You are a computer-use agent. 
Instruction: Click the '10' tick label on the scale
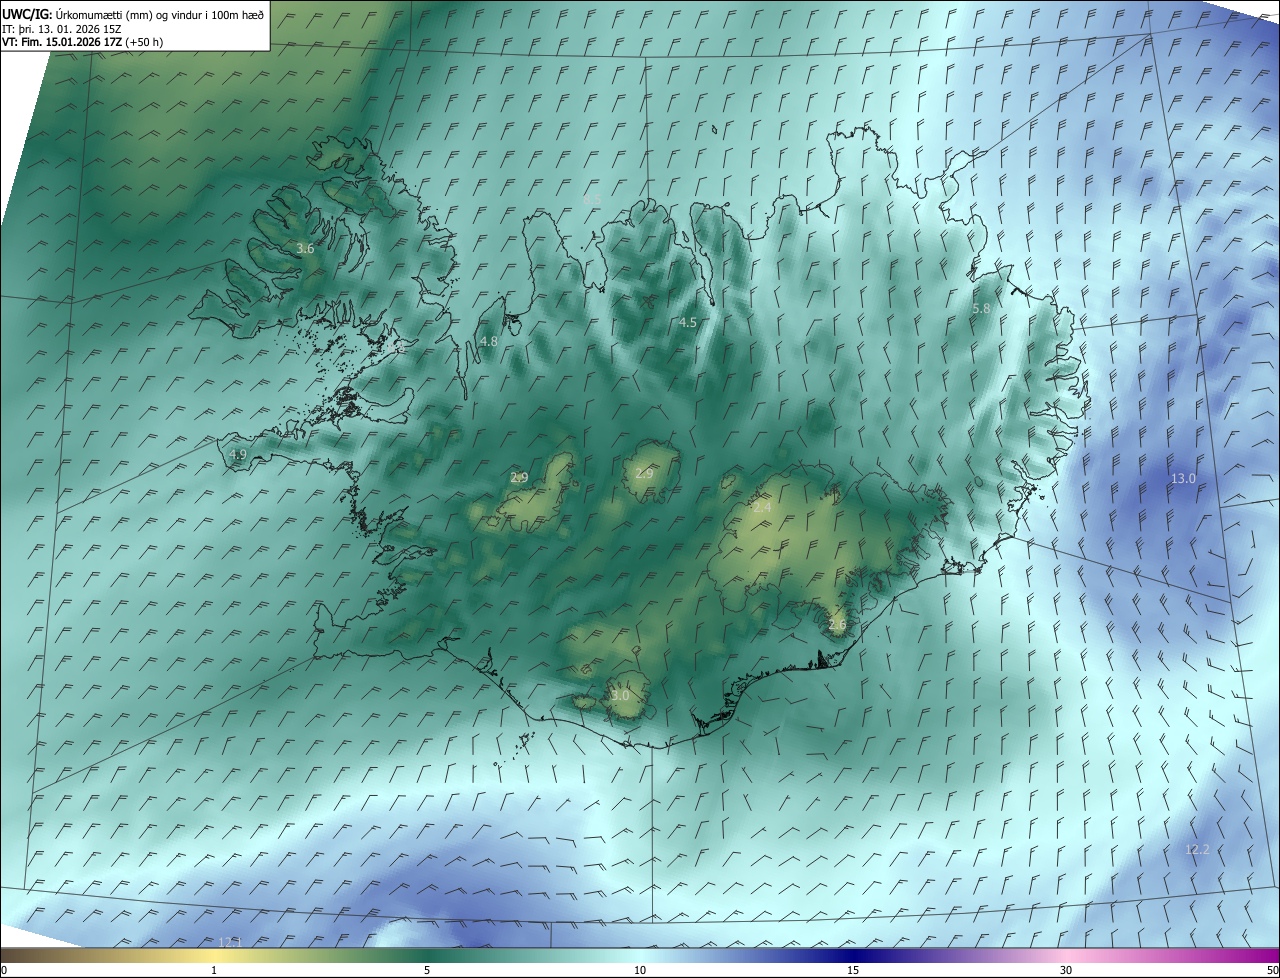click(640, 971)
